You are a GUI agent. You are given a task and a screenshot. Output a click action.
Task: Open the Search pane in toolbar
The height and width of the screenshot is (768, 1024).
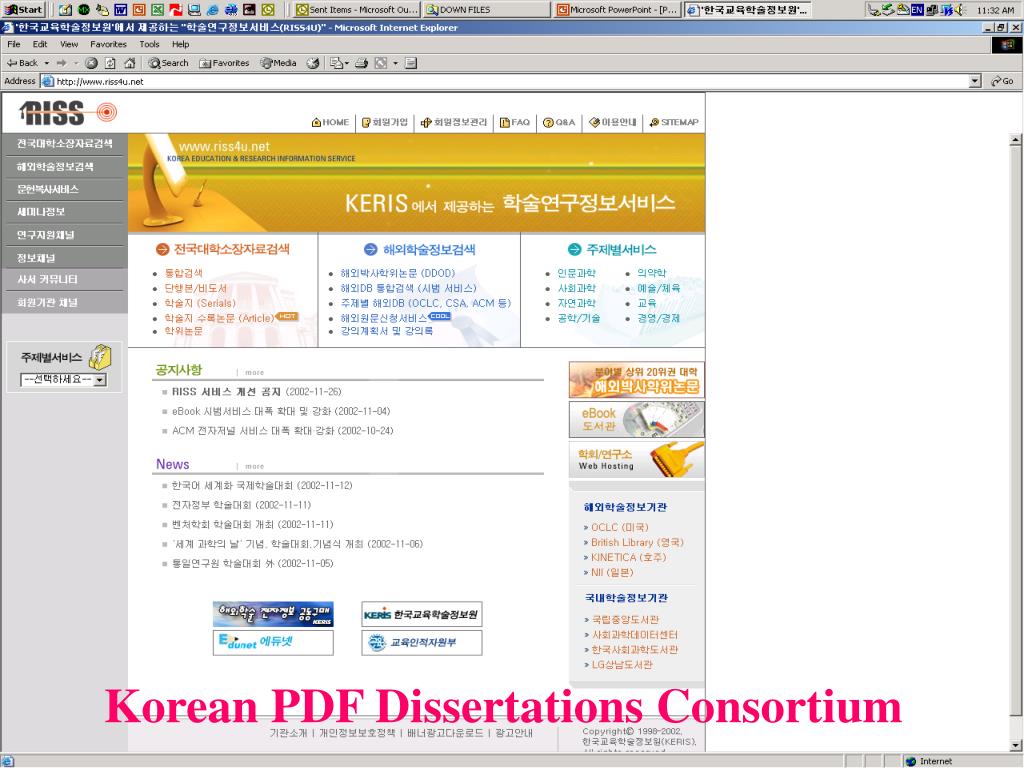[x=168, y=63]
